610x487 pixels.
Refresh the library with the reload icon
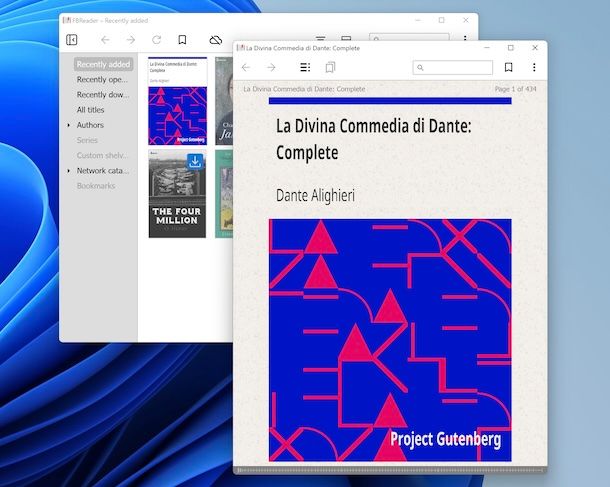[156, 40]
